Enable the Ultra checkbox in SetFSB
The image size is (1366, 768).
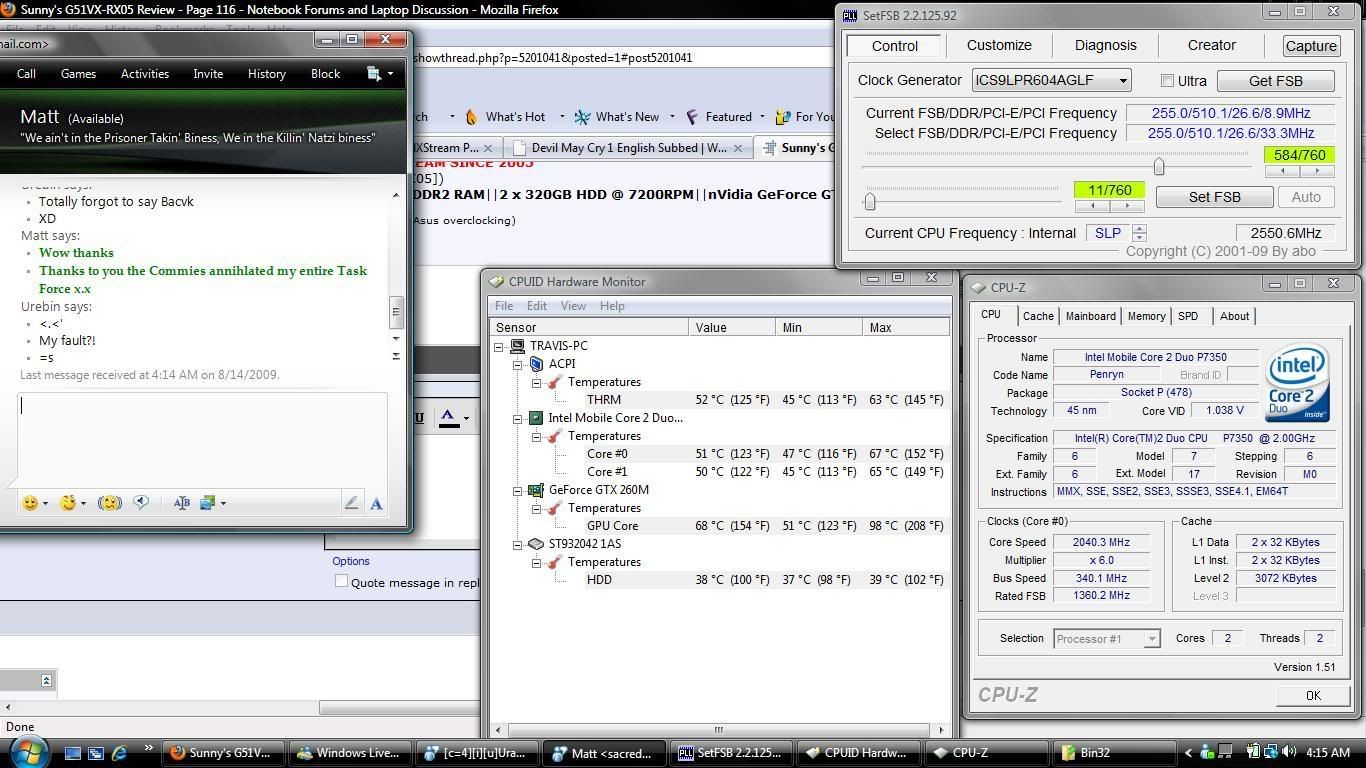(x=1167, y=80)
